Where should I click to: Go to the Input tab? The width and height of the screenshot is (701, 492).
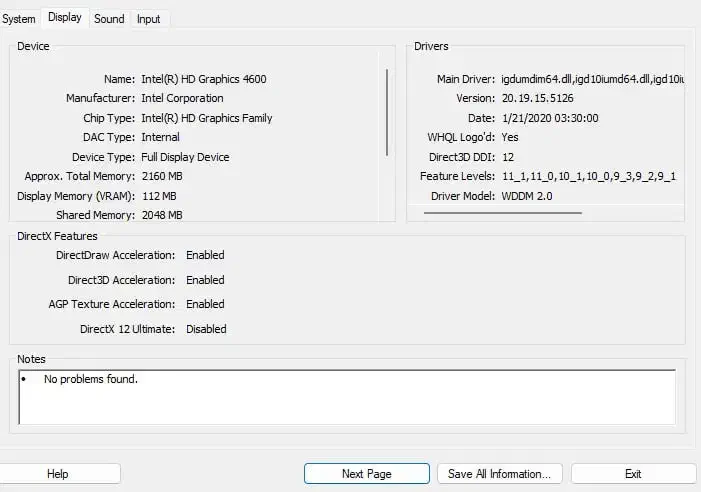[148, 19]
